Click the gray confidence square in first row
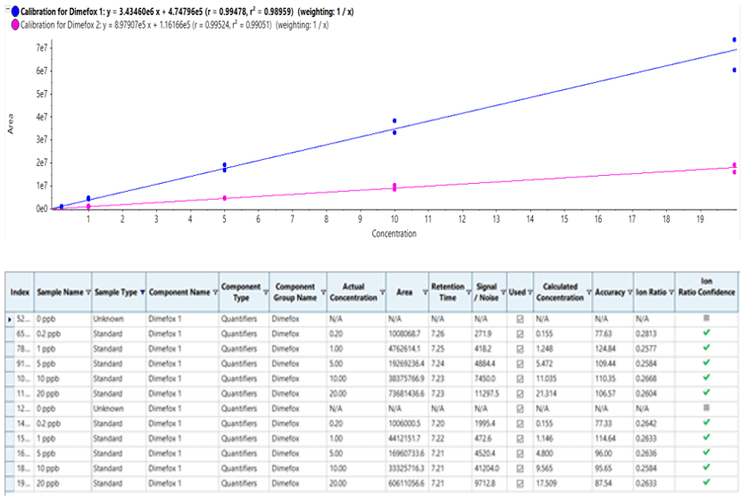Image resolution: width=750 pixels, height=500 pixels. [x=707, y=317]
